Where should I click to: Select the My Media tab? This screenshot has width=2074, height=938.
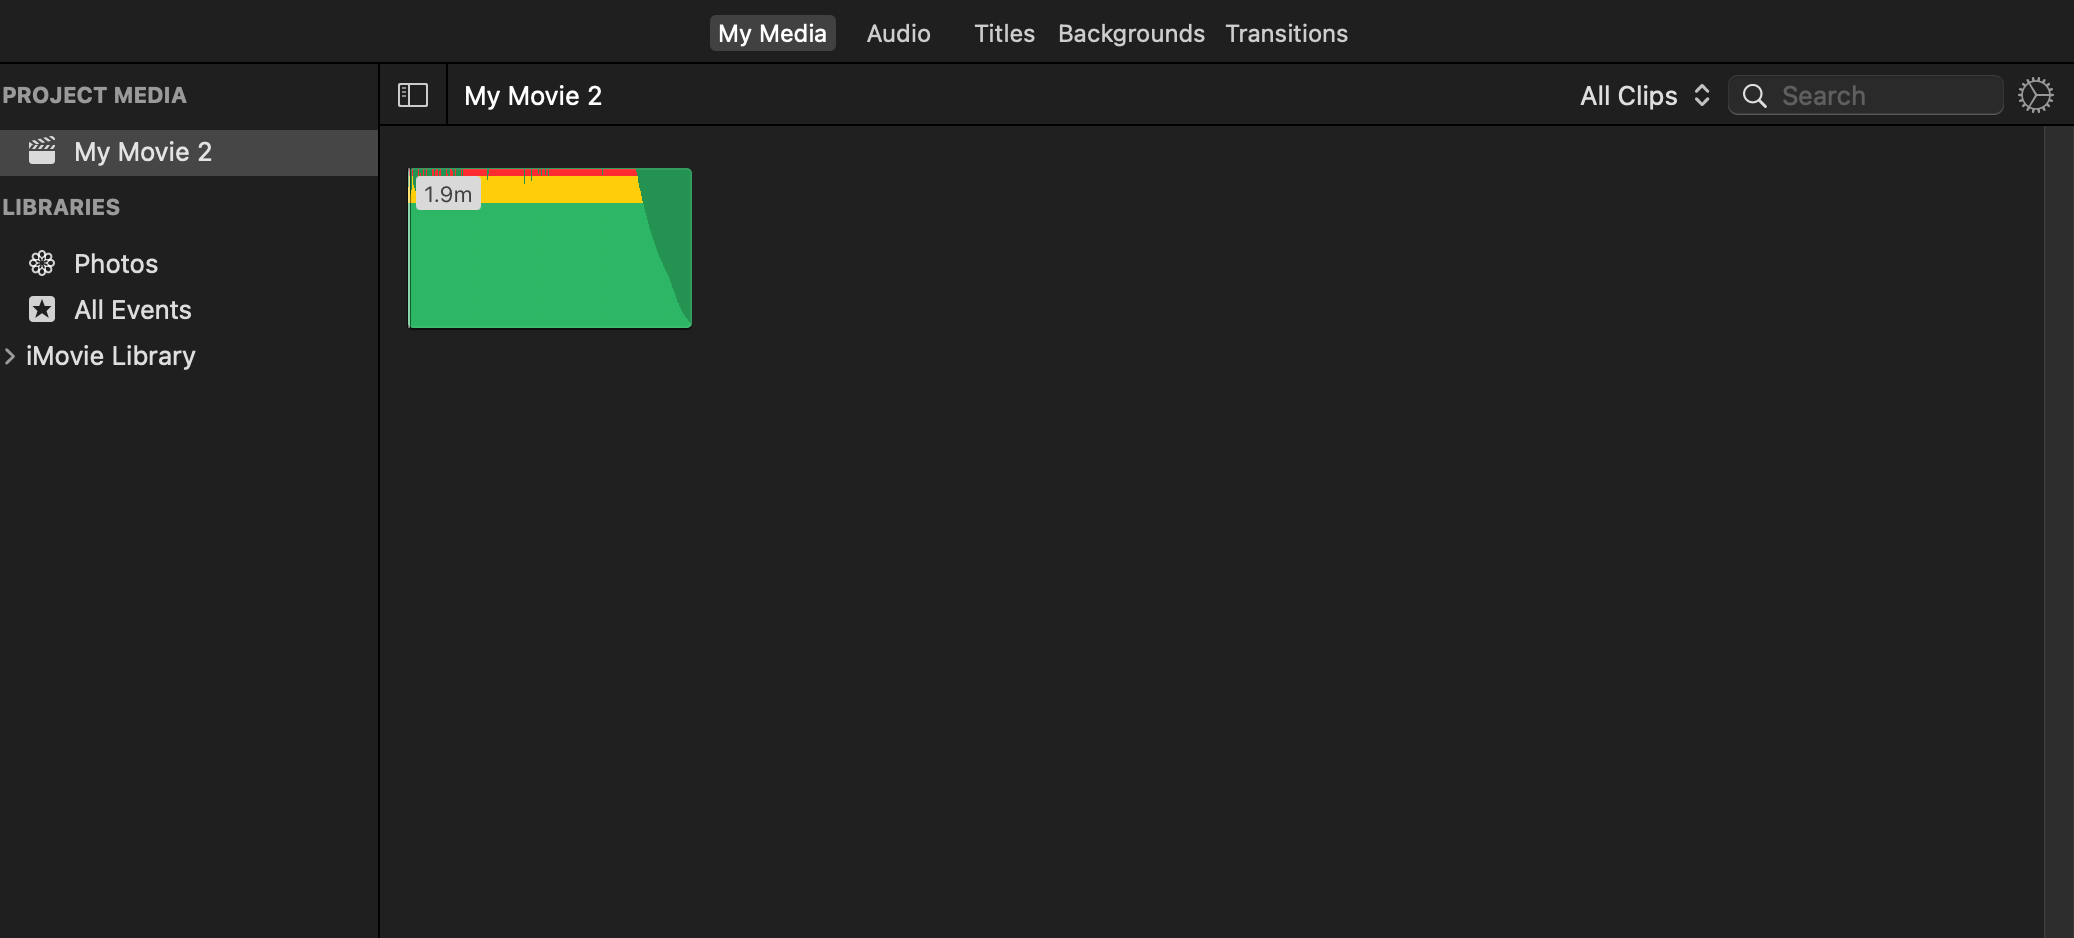[x=772, y=33]
